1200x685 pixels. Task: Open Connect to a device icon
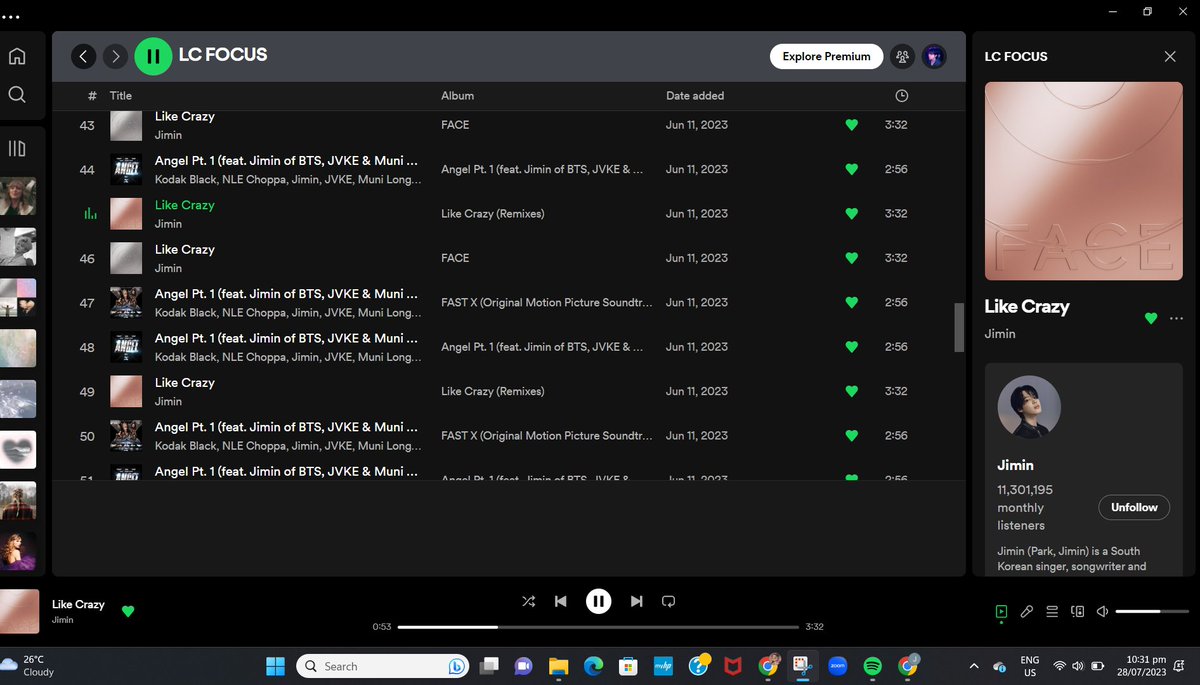click(x=1078, y=611)
